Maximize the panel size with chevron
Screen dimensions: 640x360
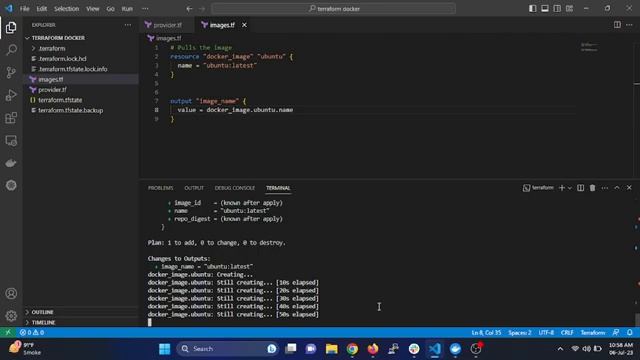pyautogui.click(x=617, y=188)
